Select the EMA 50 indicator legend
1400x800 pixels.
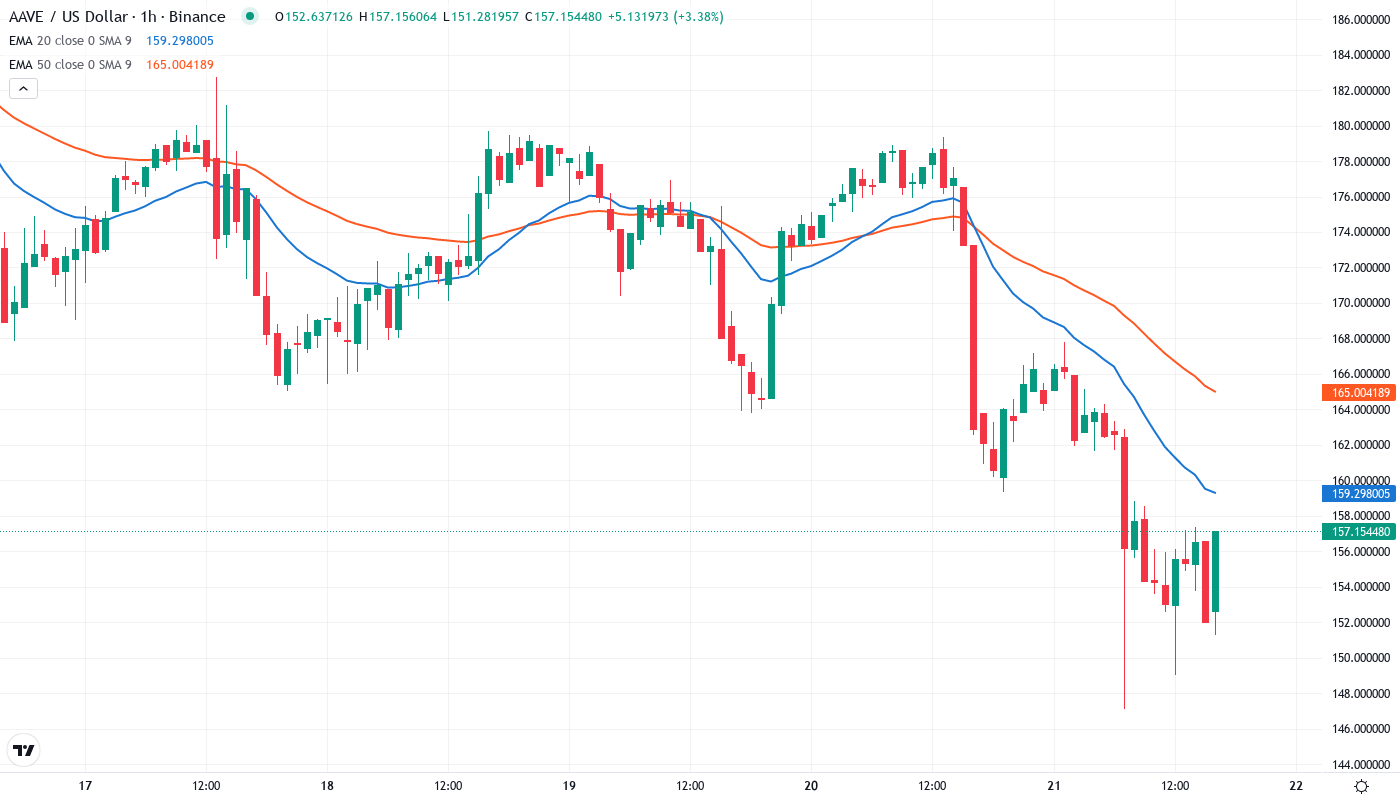[x=70, y=65]
